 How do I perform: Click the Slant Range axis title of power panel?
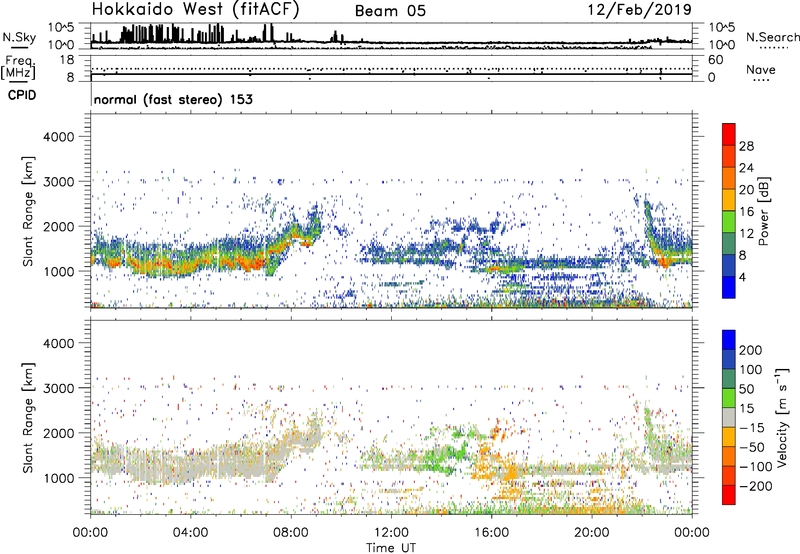point(28,211)
